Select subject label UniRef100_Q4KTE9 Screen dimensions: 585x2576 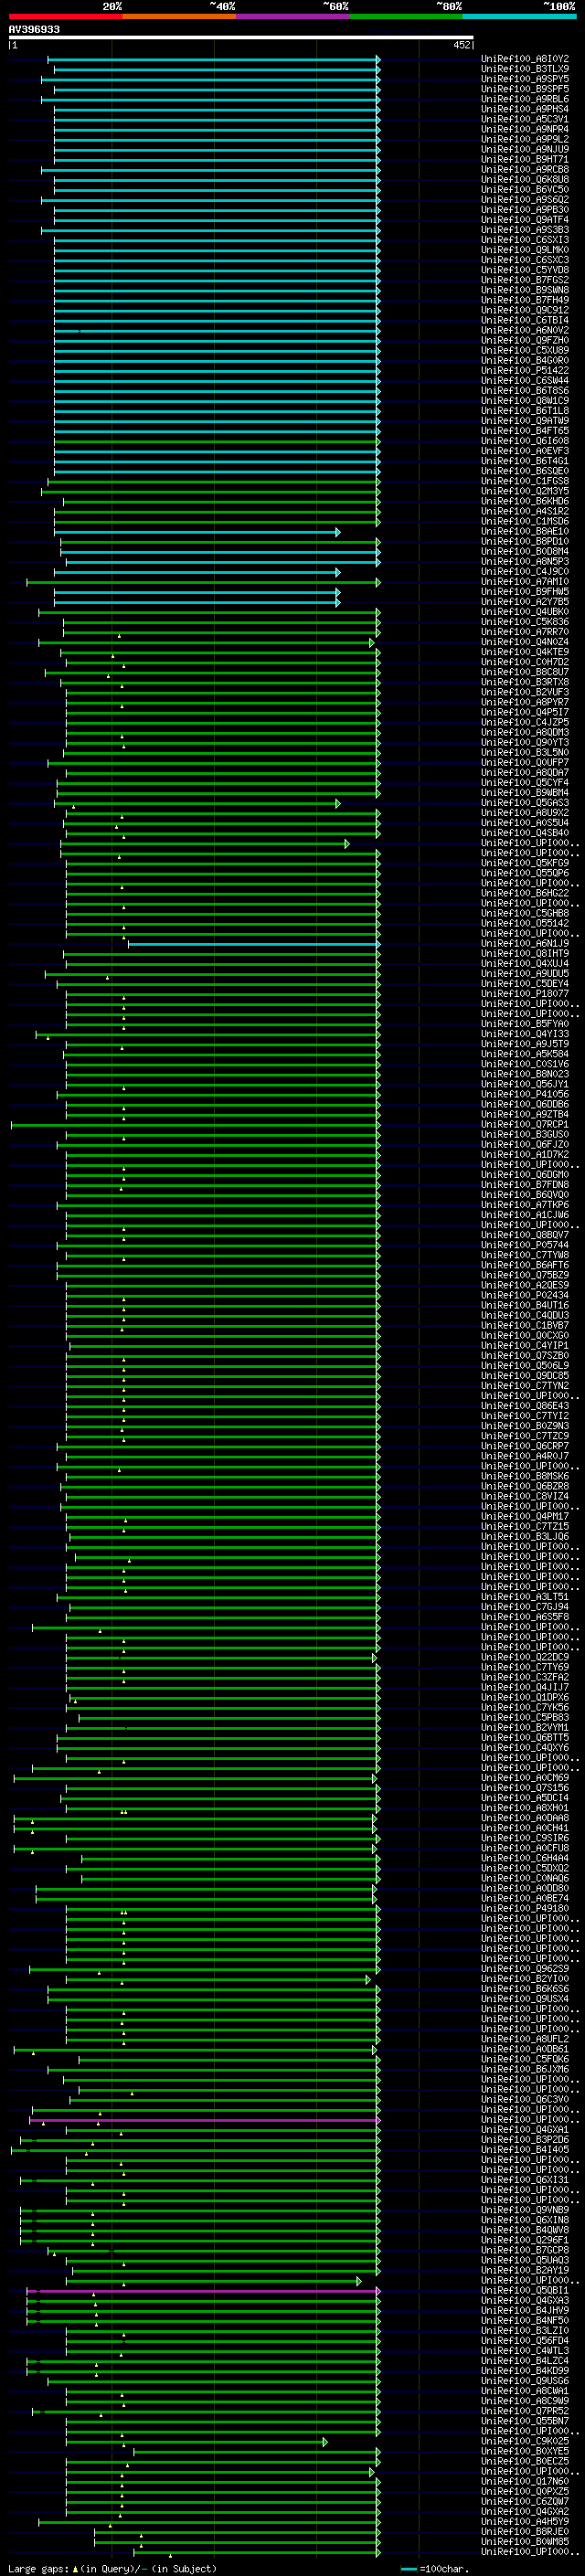[x=525, y=652]
